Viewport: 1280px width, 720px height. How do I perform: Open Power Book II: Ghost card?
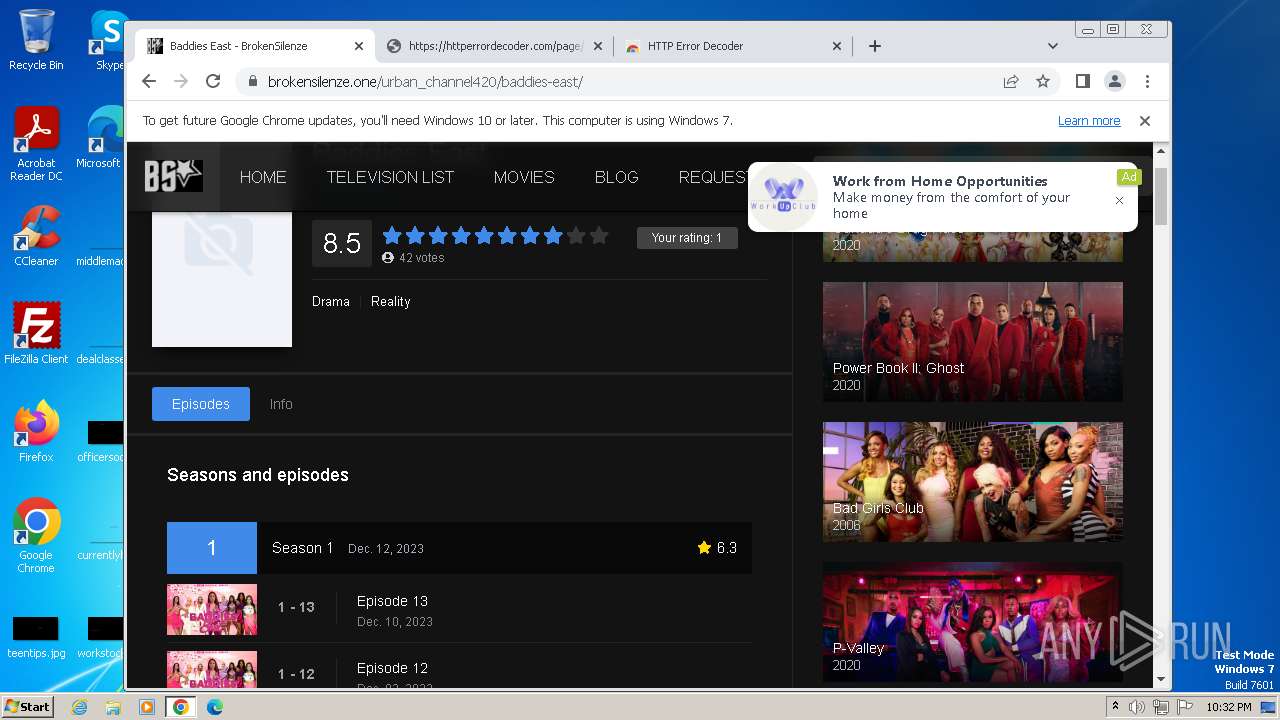pos(973,342)
